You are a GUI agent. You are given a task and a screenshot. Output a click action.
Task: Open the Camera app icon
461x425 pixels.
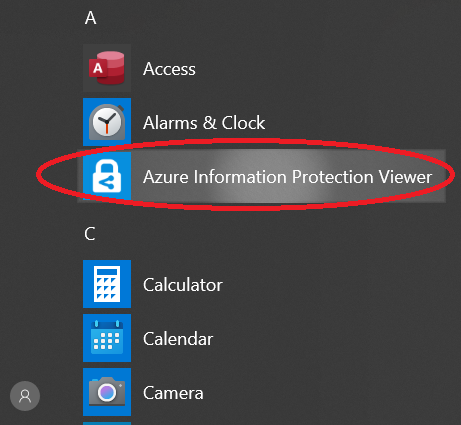107,392
